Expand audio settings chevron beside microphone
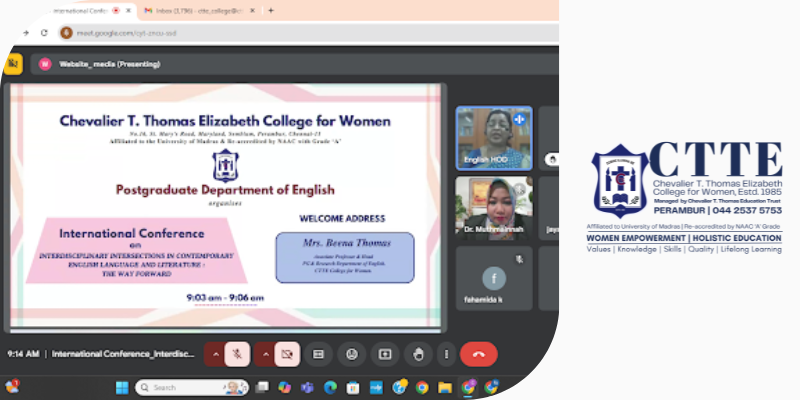 pyautogui.click(x=215, y=354)
